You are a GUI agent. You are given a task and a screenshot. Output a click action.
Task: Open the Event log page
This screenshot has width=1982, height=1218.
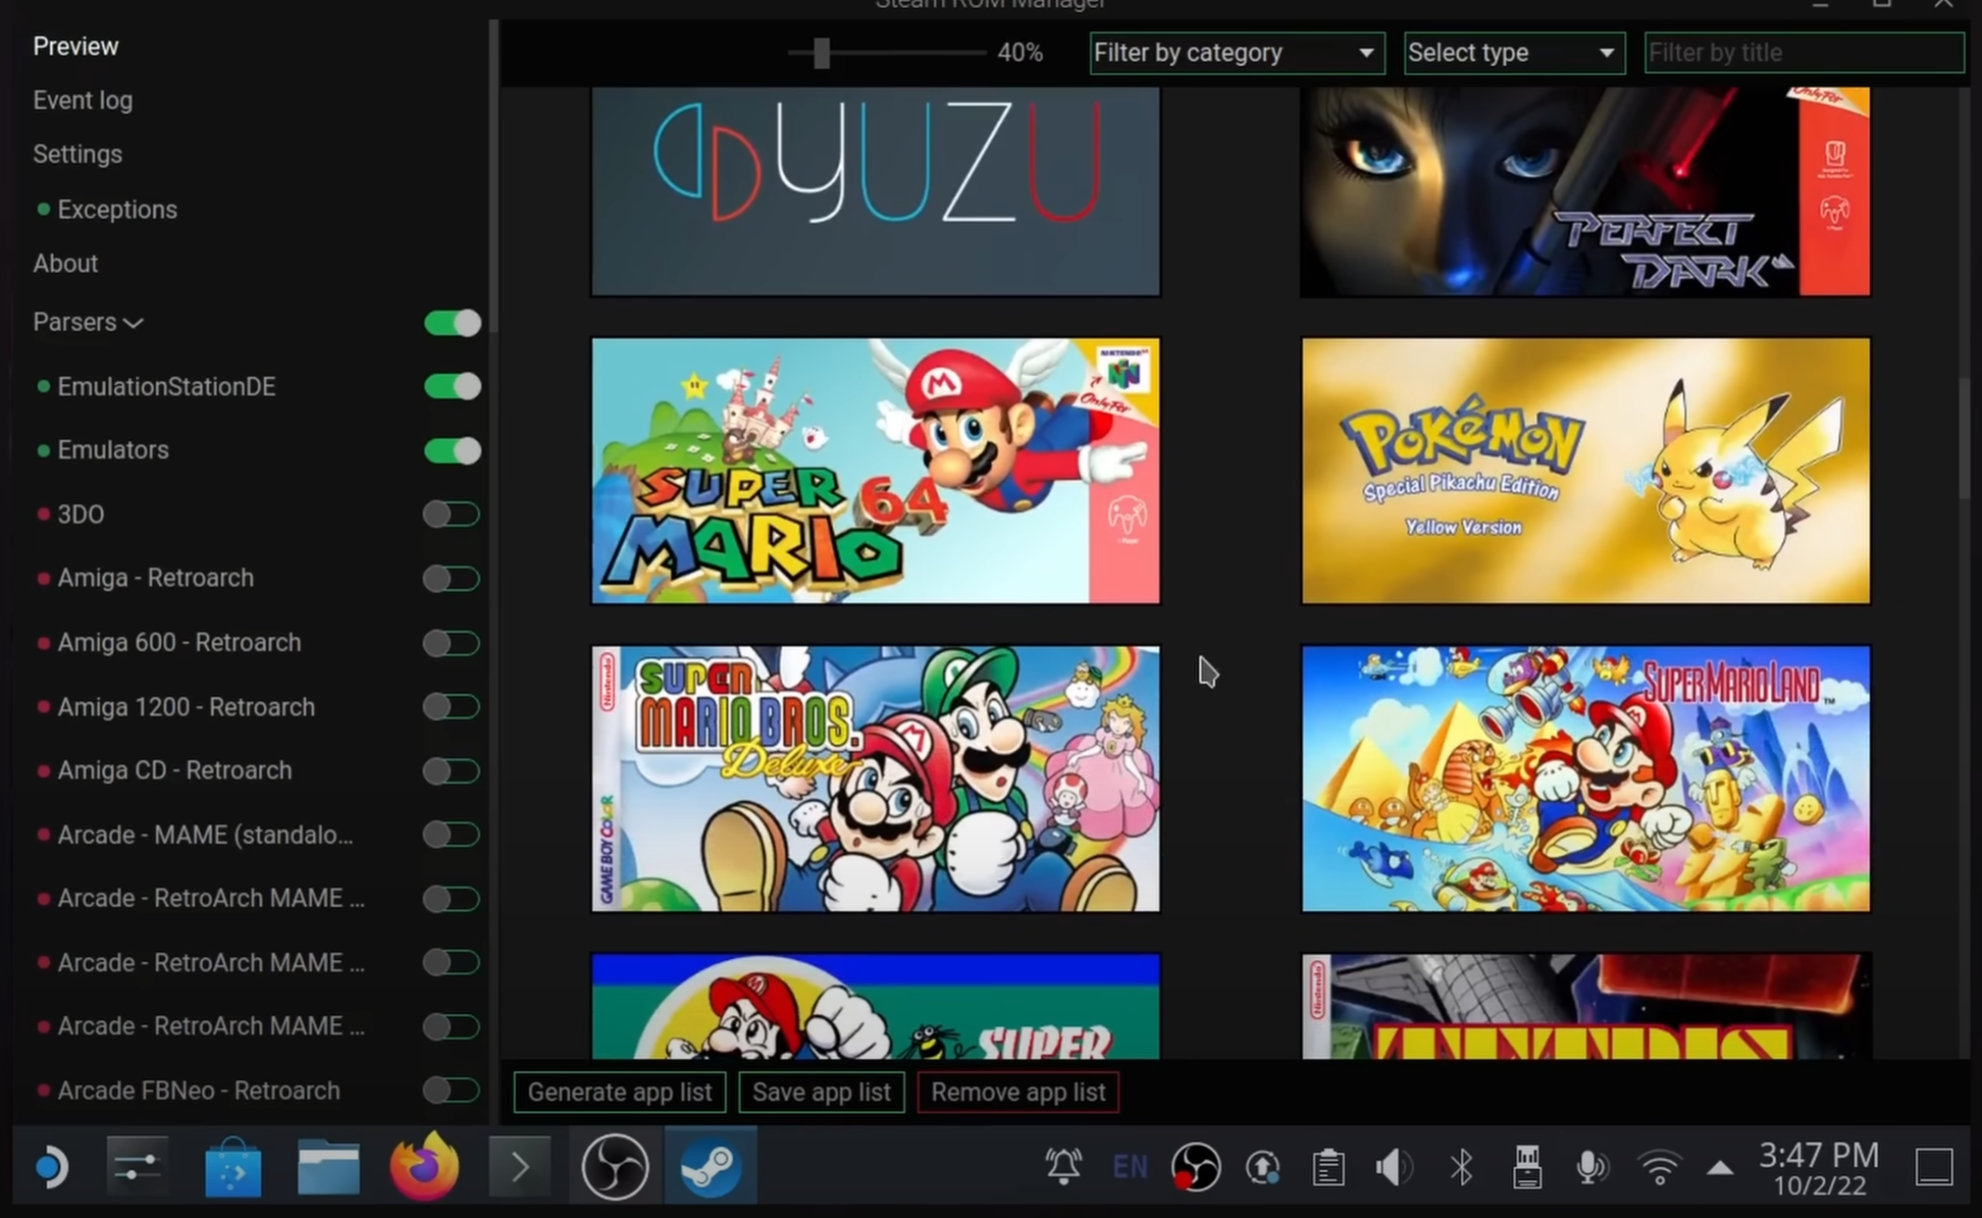[x=82, y=100]
